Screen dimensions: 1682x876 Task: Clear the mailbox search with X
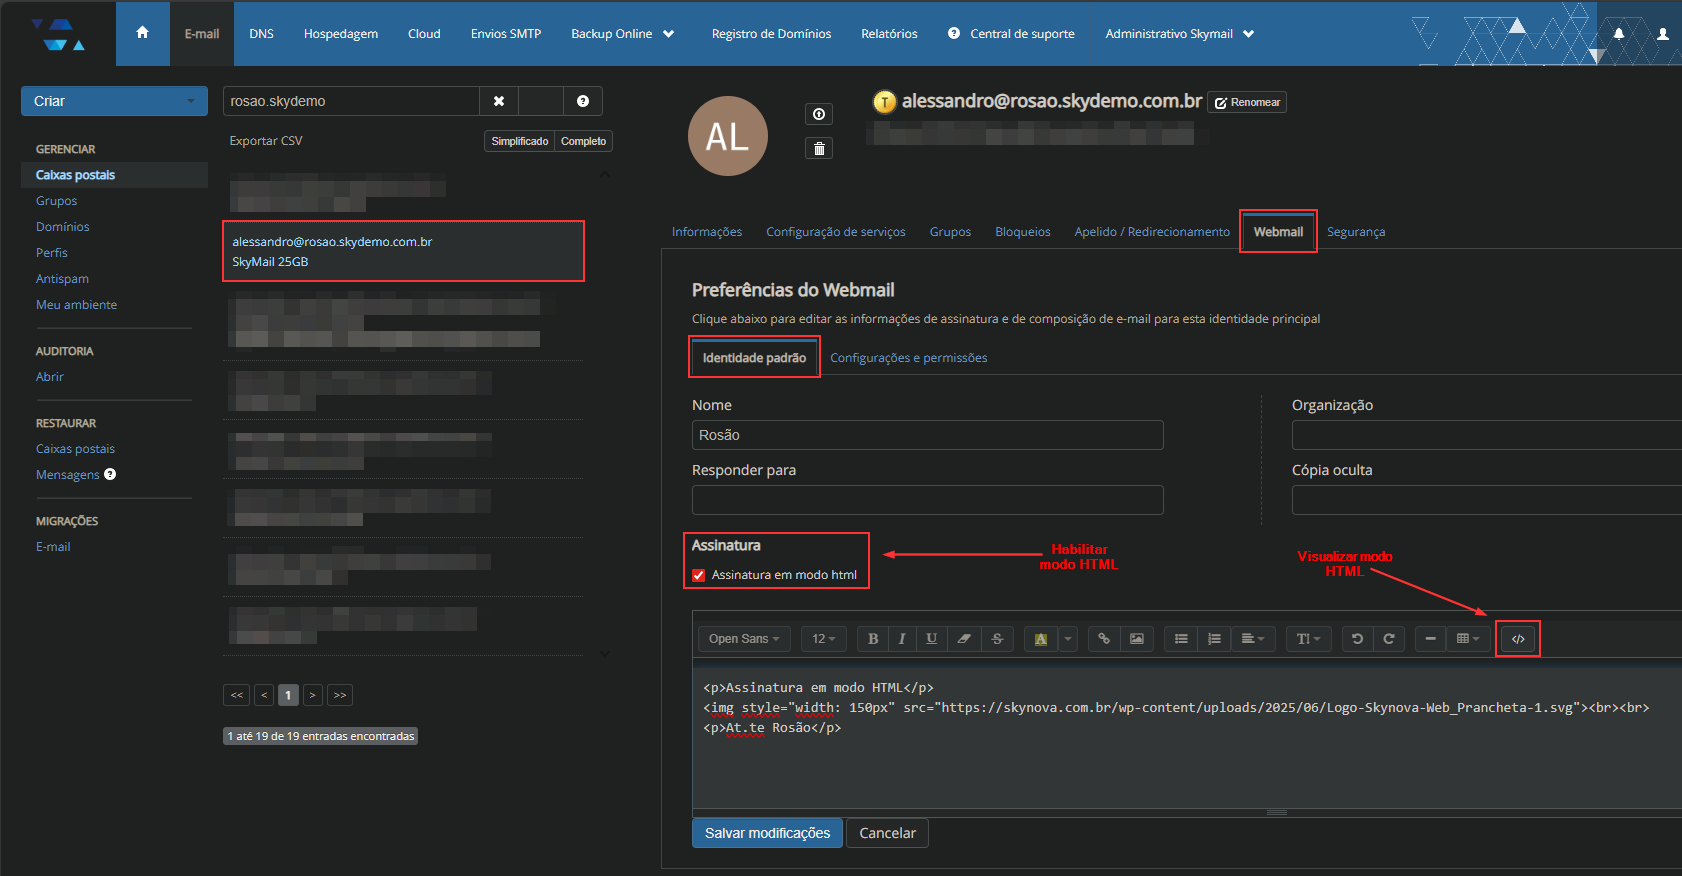499,101
